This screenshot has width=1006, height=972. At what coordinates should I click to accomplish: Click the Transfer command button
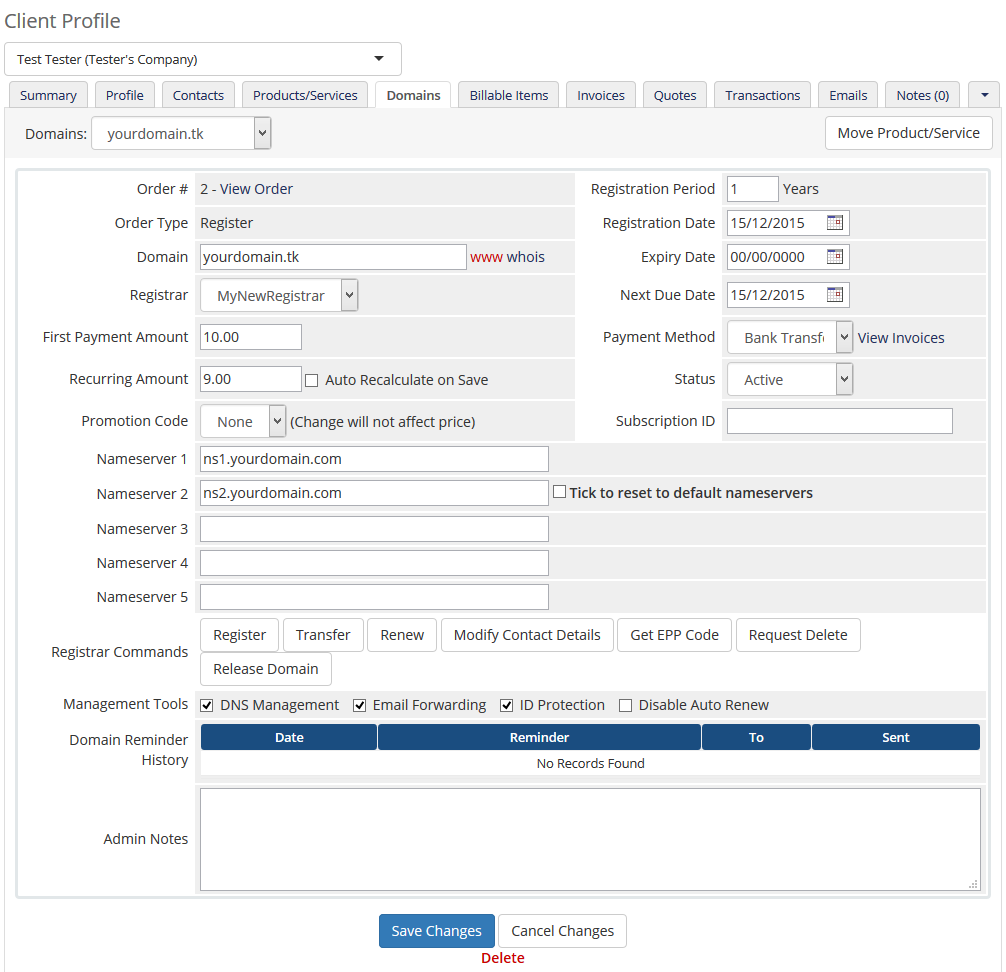click(x=323, y=635)
